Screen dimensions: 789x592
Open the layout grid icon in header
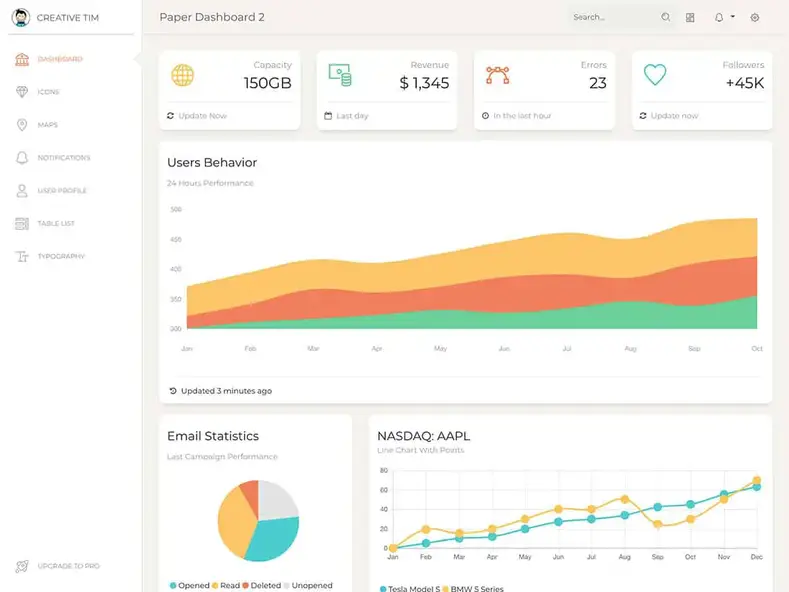(x=690, y=17)
